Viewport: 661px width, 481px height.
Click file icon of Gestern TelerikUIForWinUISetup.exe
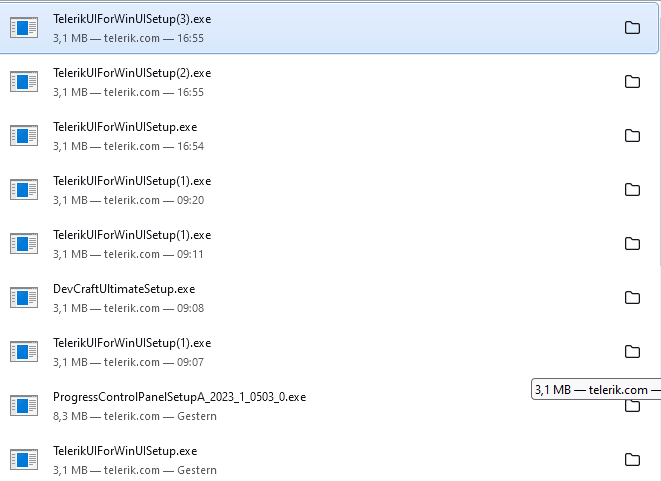point(24,460)
